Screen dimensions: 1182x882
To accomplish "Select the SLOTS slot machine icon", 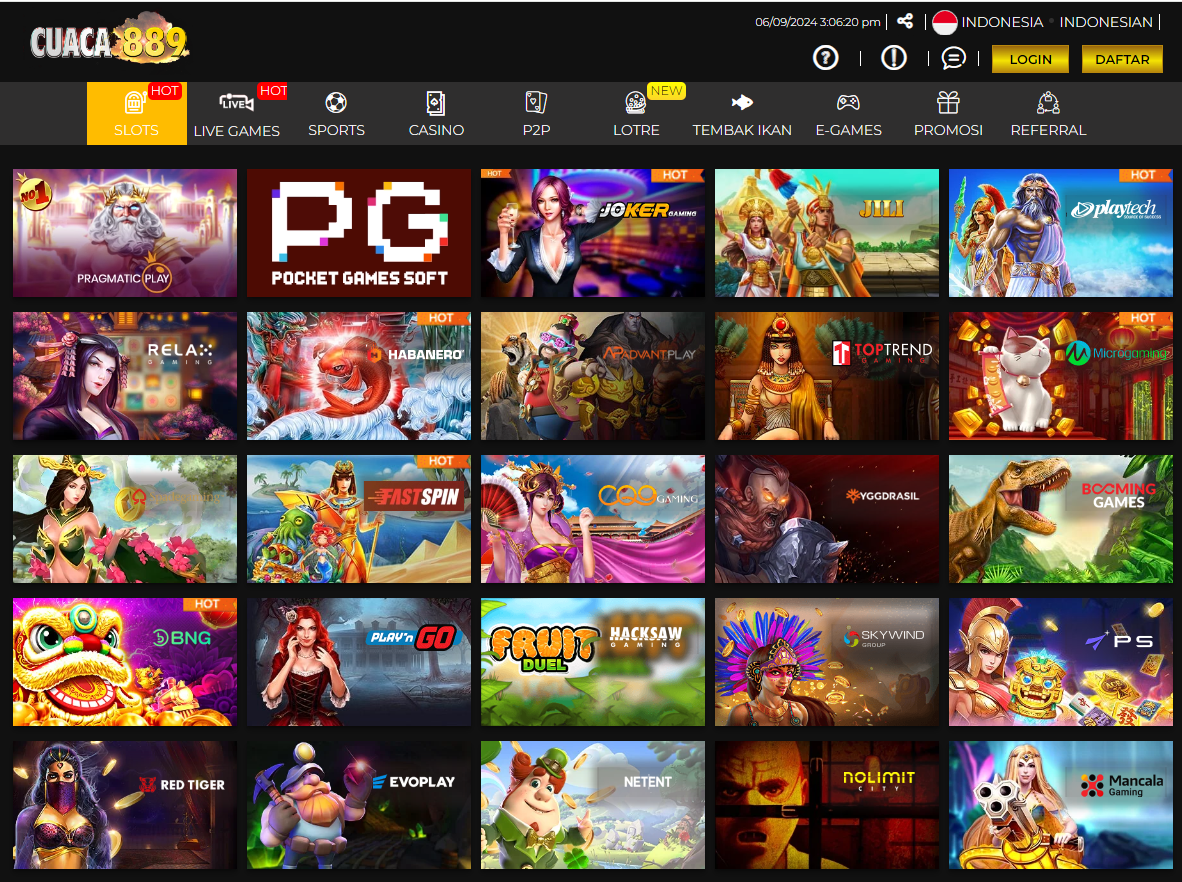I will point(136,102).
